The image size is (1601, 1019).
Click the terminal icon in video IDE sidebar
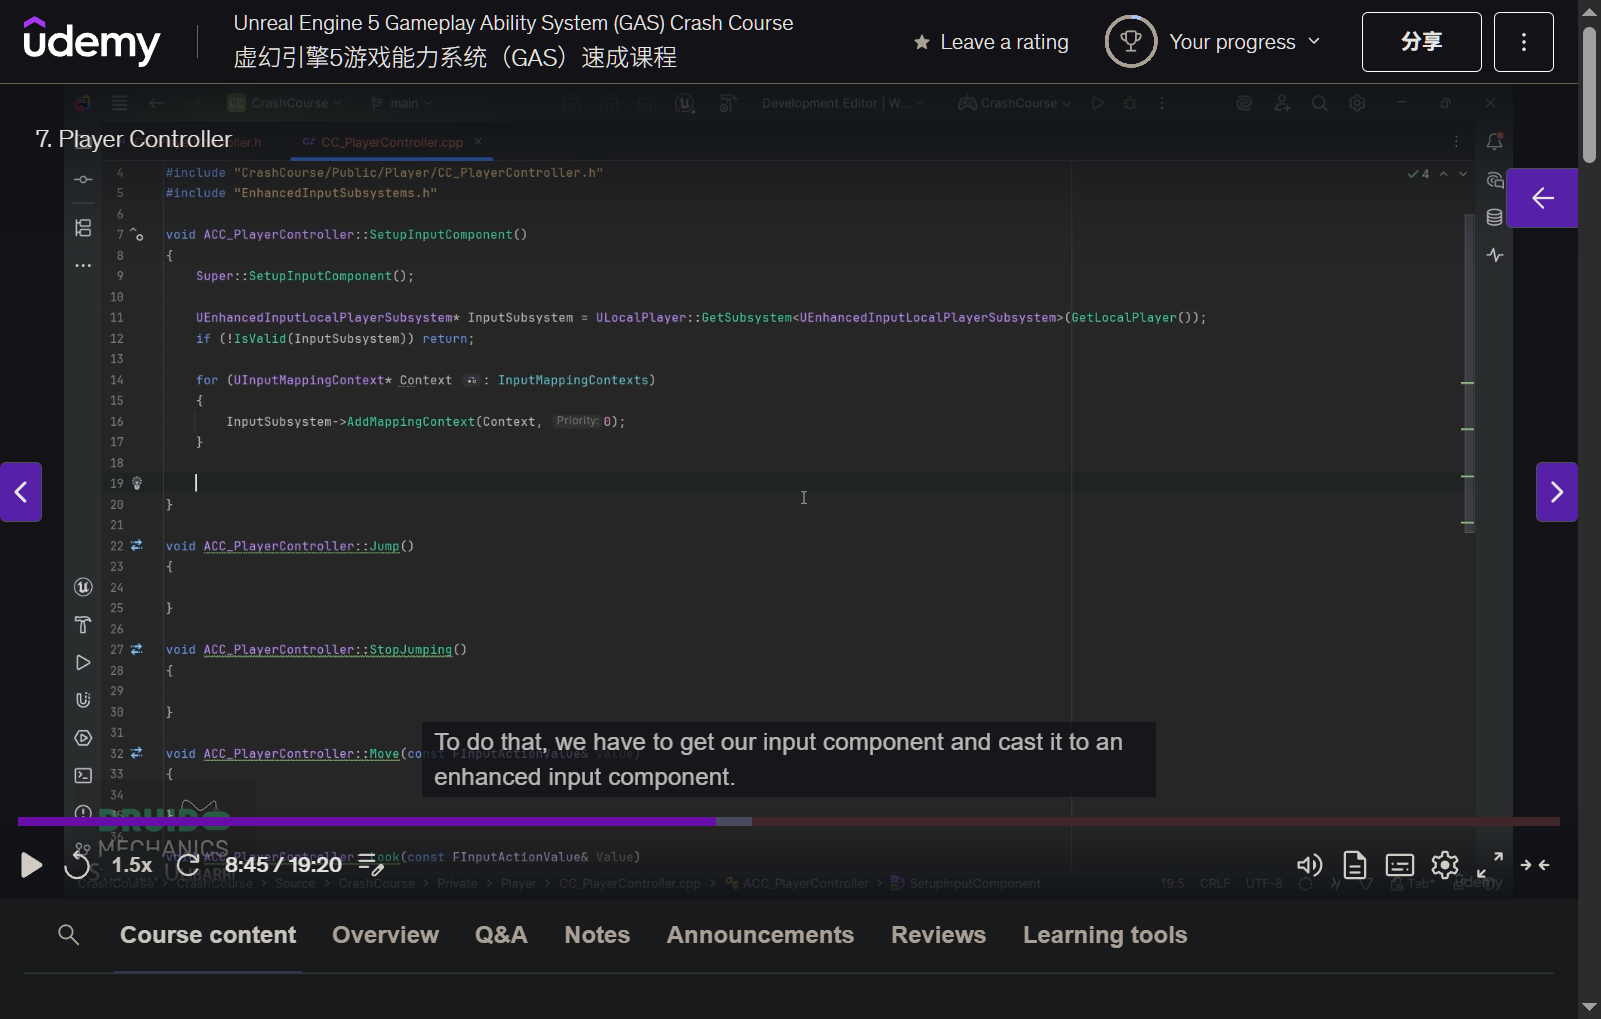(x=84, y=775)
